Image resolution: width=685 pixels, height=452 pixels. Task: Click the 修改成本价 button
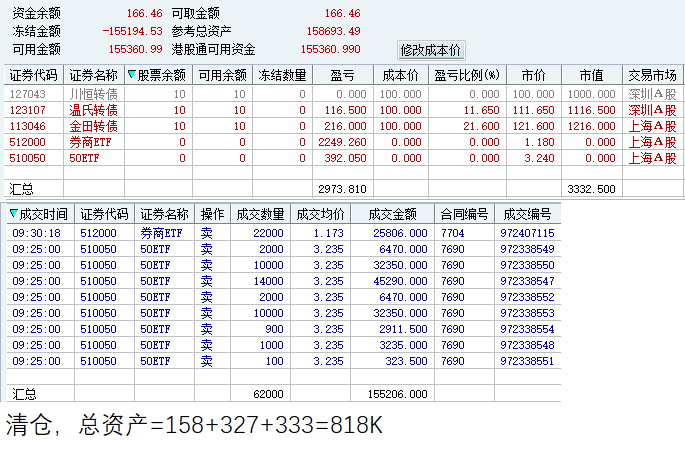431,50
